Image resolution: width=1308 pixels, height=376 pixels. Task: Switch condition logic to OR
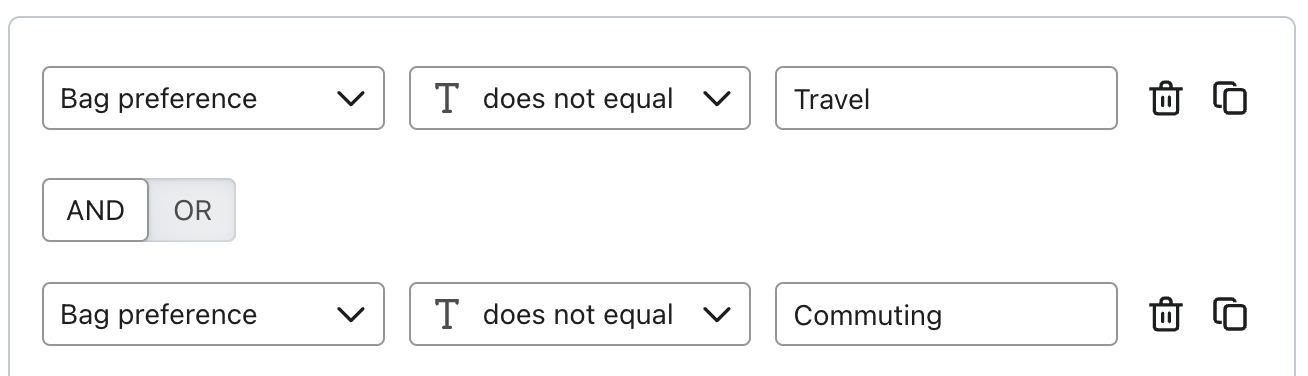click(192, 210)
